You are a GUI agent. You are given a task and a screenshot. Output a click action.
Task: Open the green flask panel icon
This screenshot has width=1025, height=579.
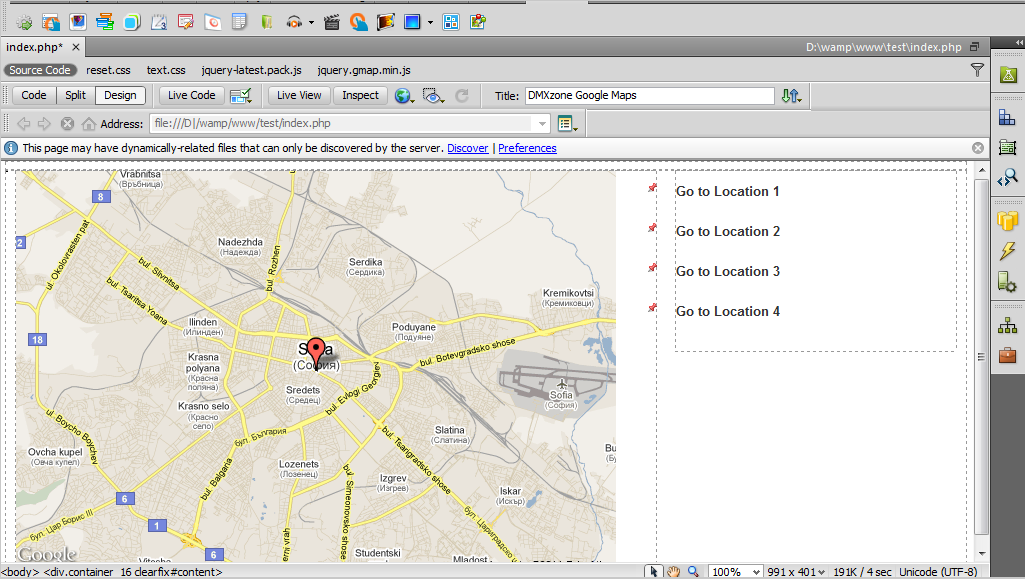[x=1007, y=74]
